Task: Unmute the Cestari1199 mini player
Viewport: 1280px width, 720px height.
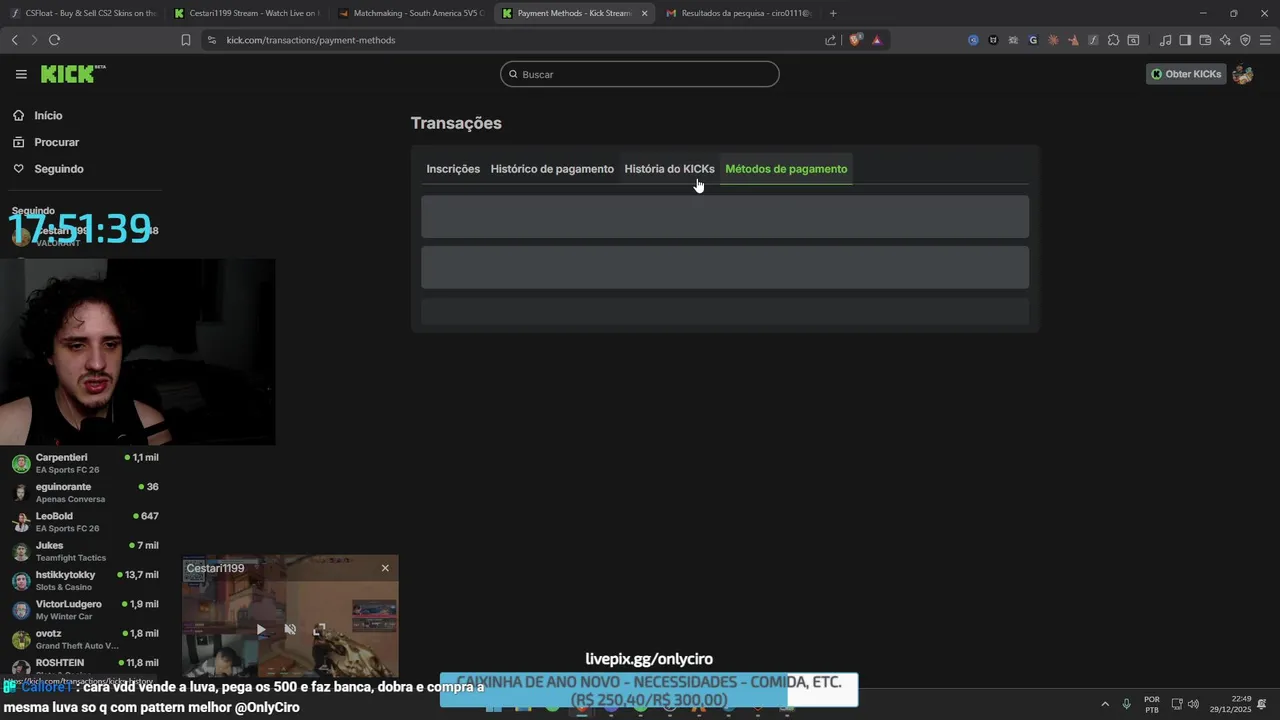Action: [290, 629]
